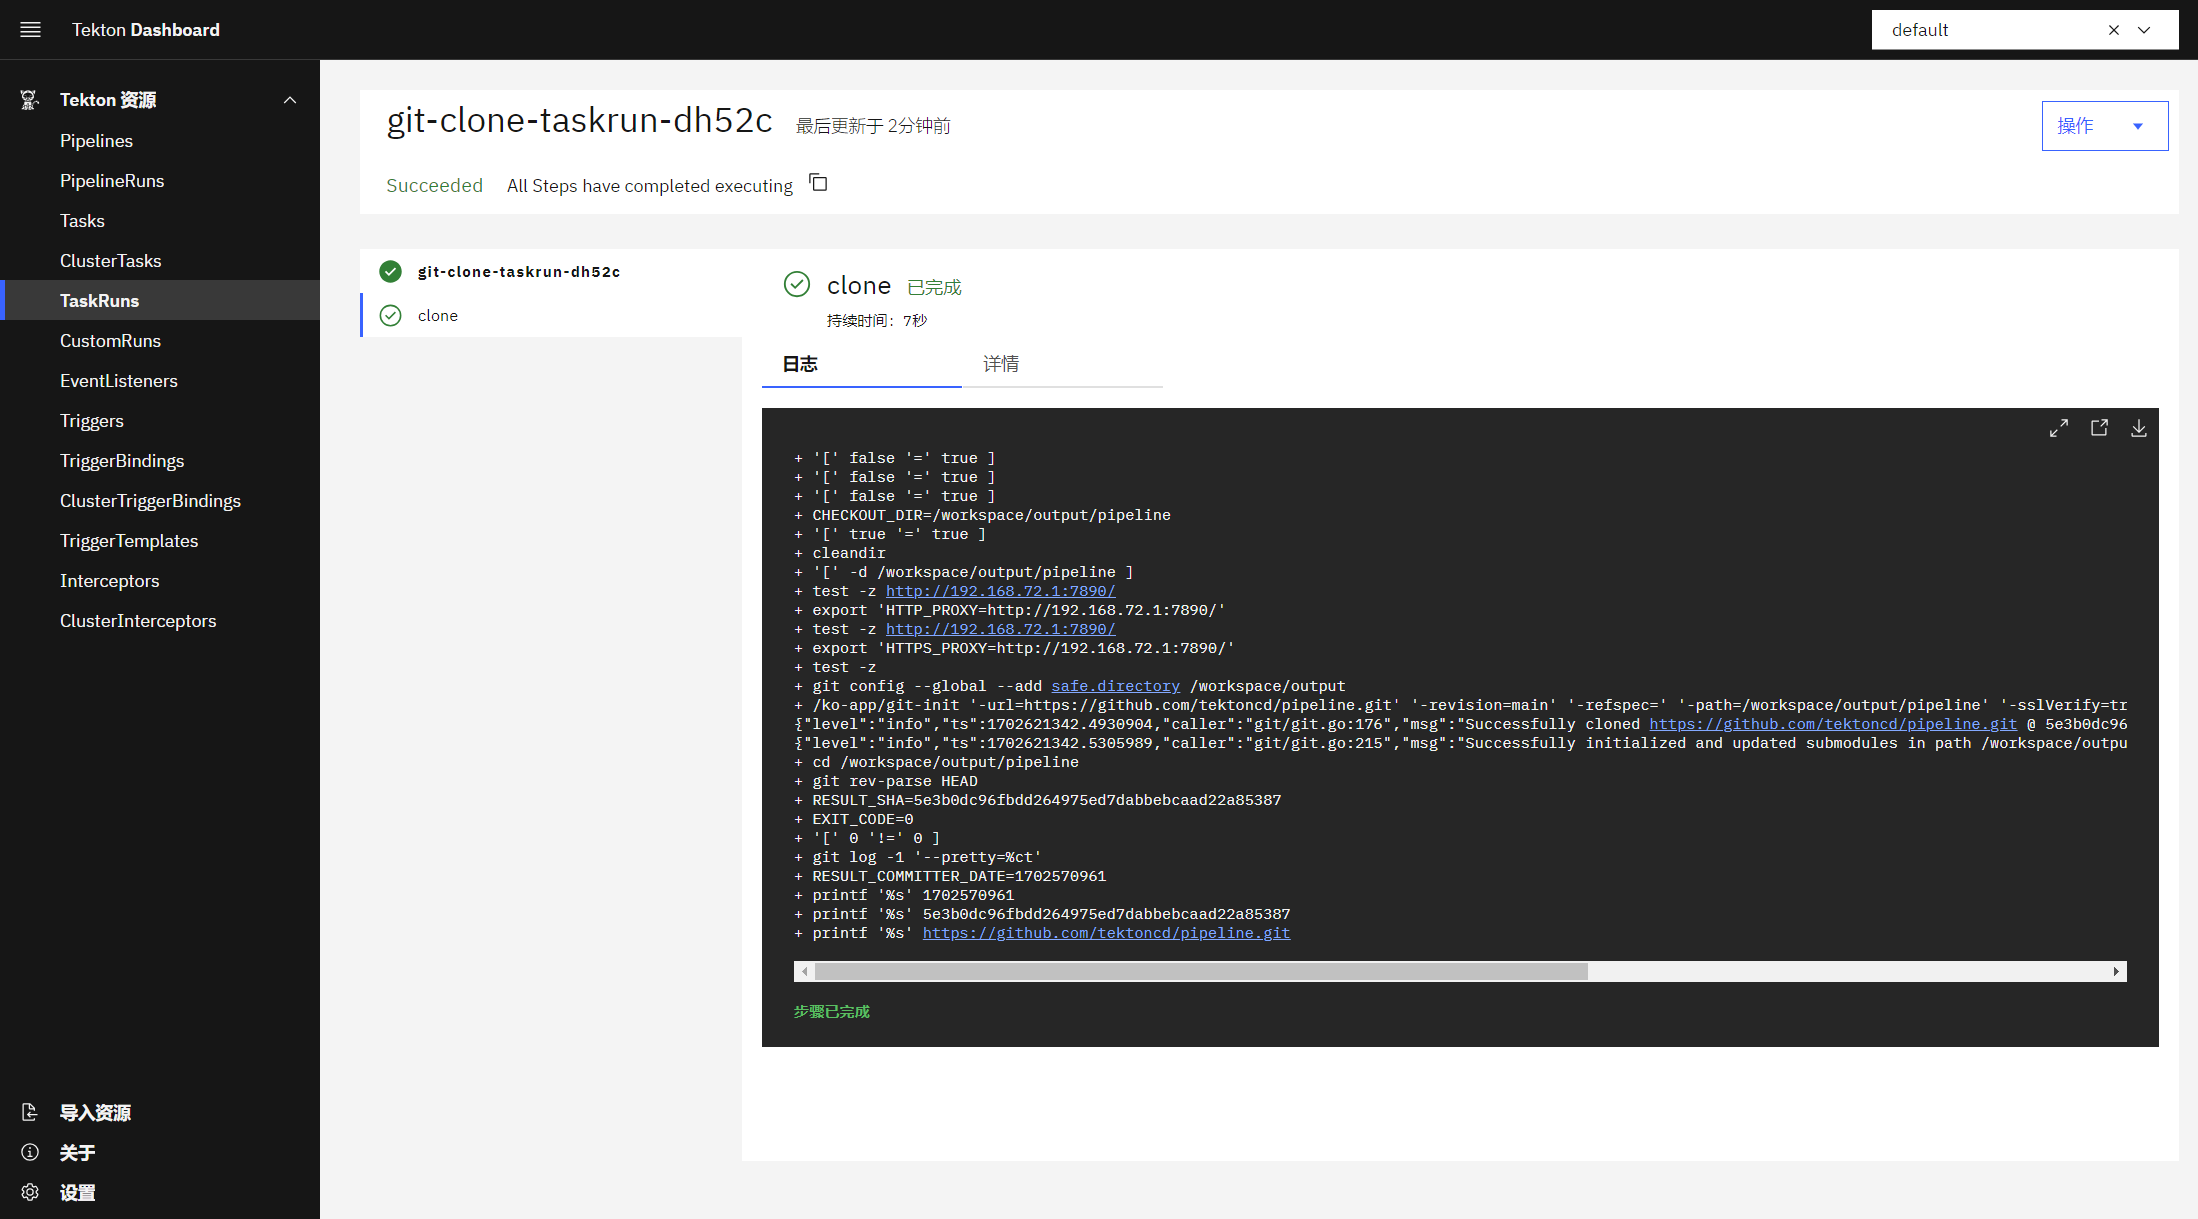
Task: Open the 关于 about page
Action: coord(160,1153)
